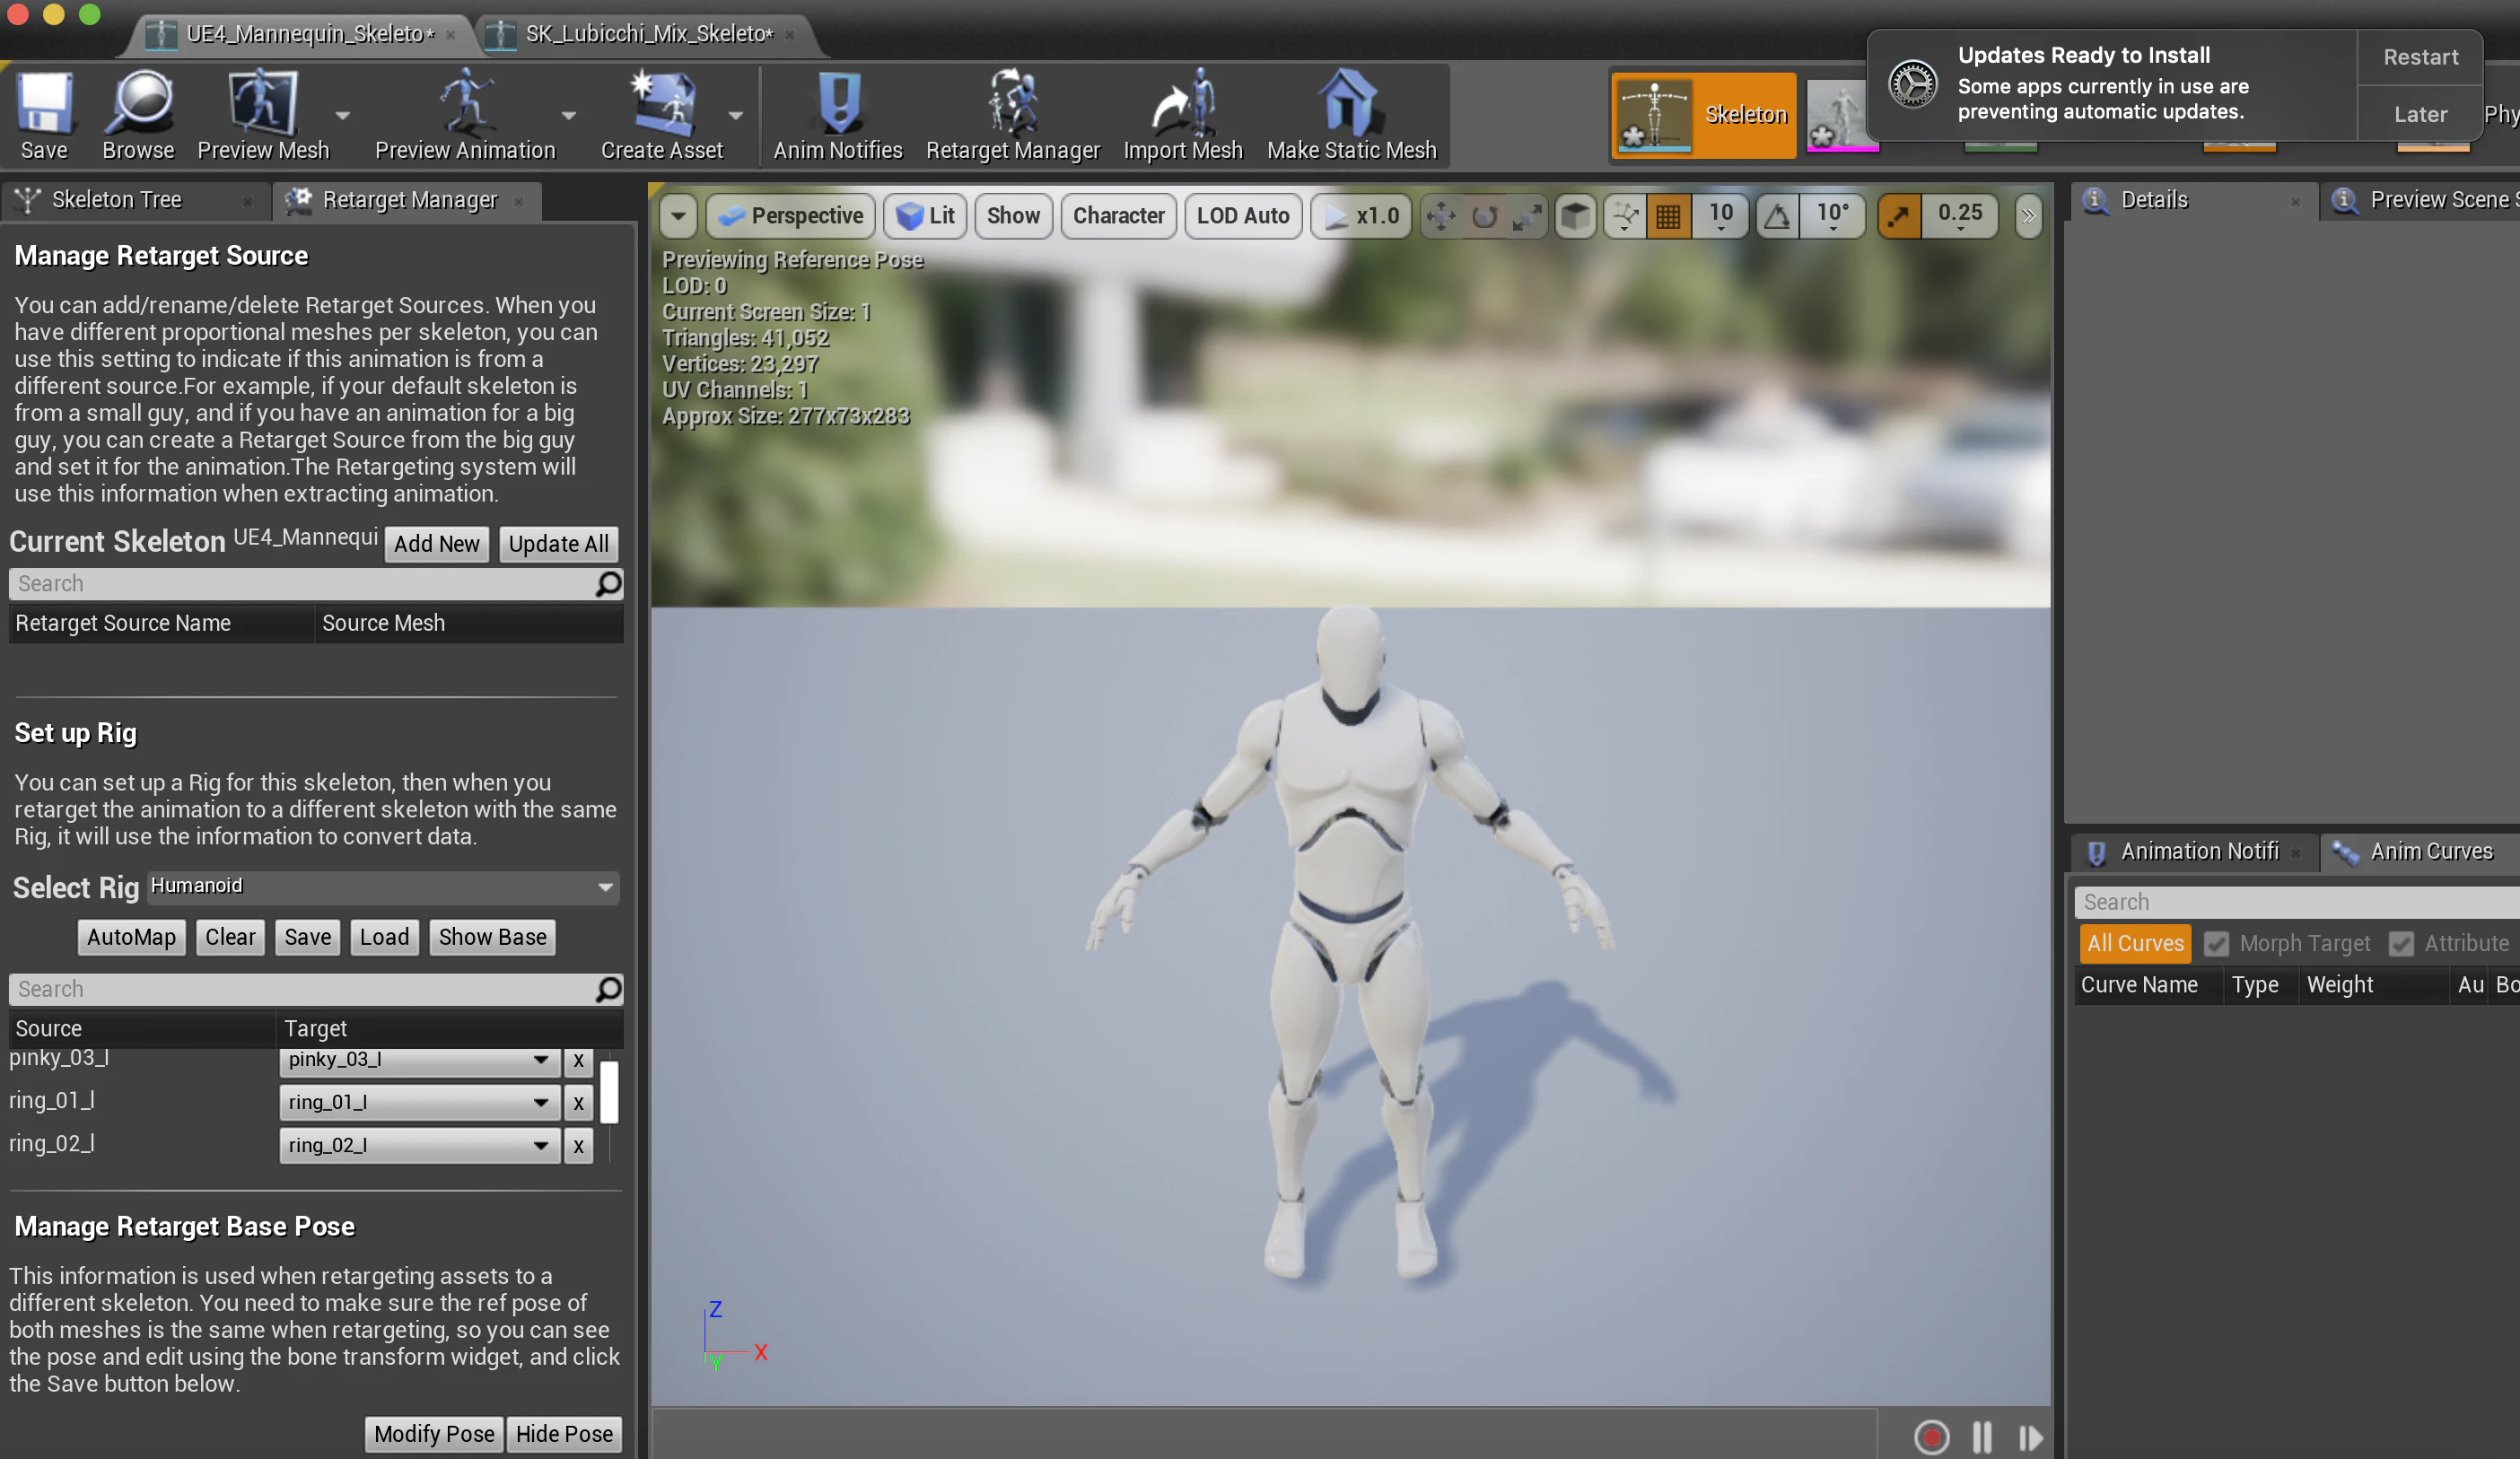Open the viewport options dropdown arrow
Screen dimensions: 2520x1459
click(x=678, y=216)
